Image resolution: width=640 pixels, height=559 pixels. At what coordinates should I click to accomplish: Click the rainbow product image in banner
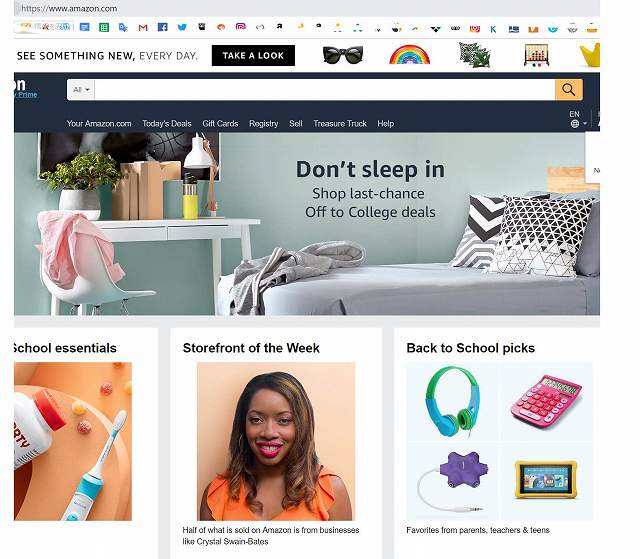pos(409,55)
